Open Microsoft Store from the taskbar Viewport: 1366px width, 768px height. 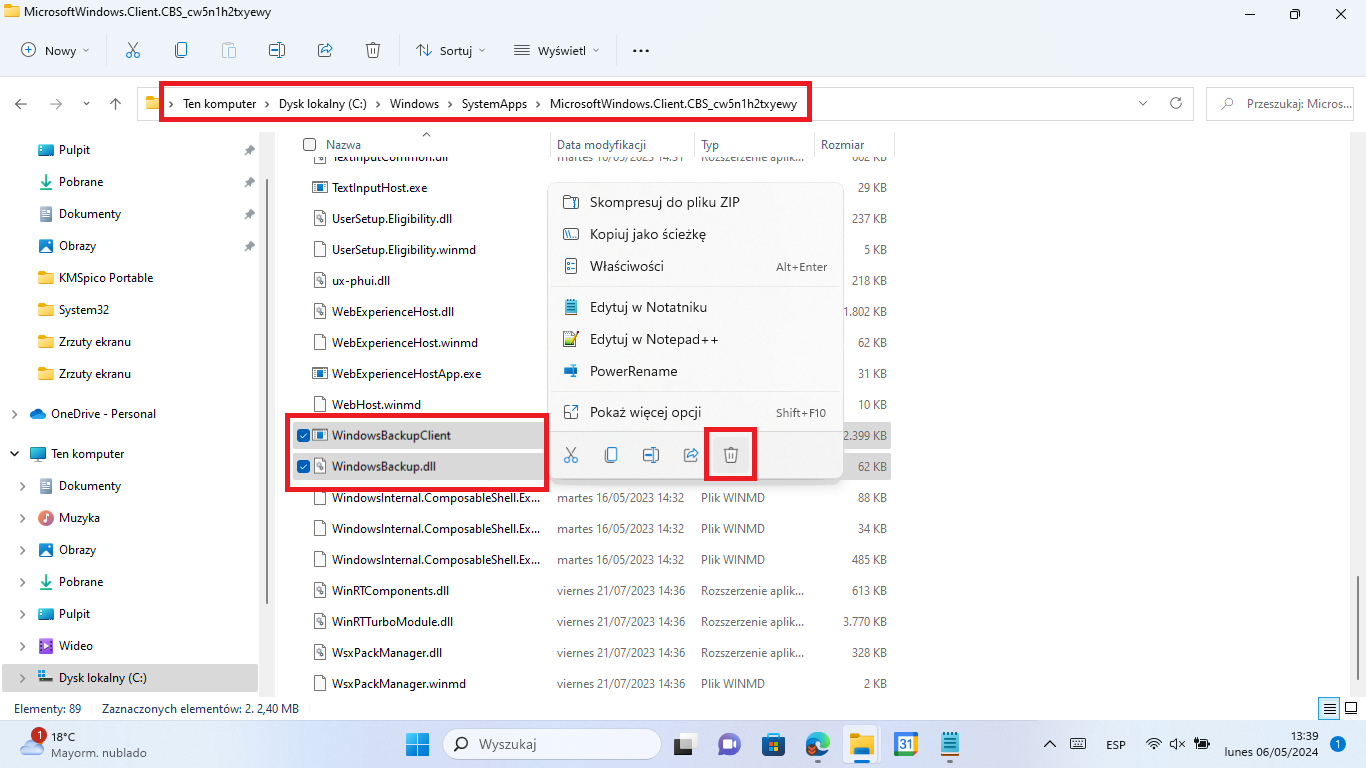coord(773,744)
